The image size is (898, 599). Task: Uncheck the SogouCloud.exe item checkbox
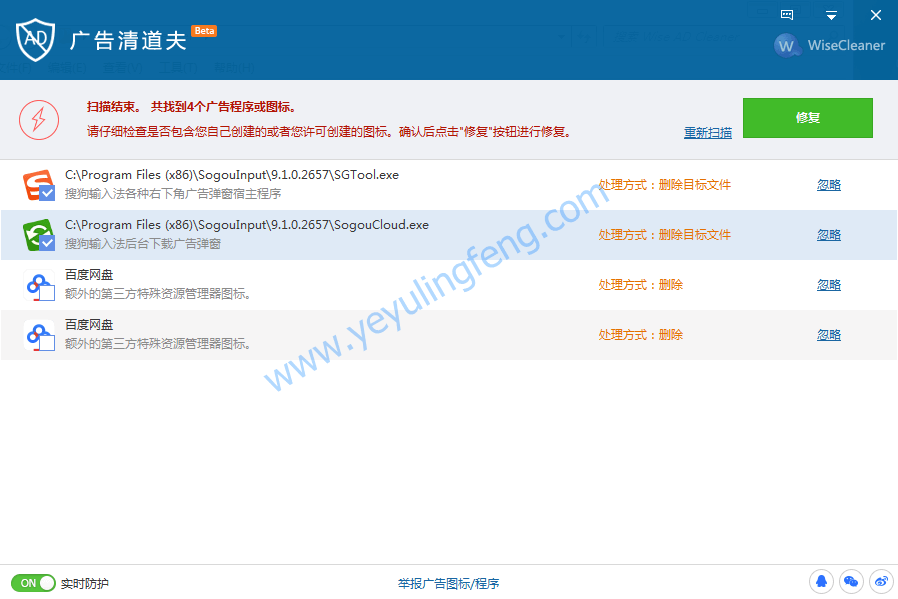pyautogui.click(x=46, y=243)
